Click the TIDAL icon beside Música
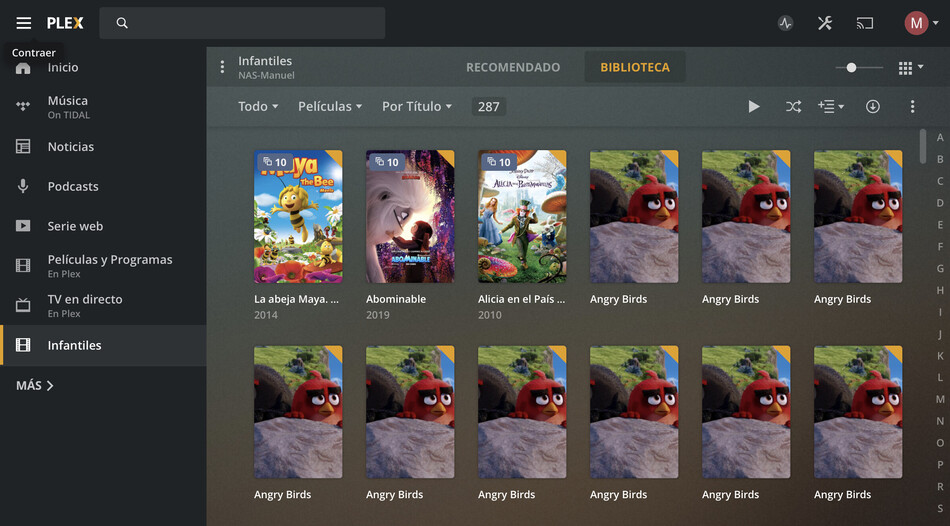This screenshot has width=950, height=526. point(23,107)
